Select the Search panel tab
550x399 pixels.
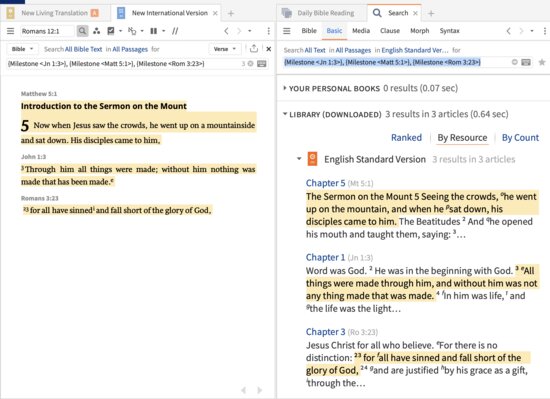click(x=398, y=13)
